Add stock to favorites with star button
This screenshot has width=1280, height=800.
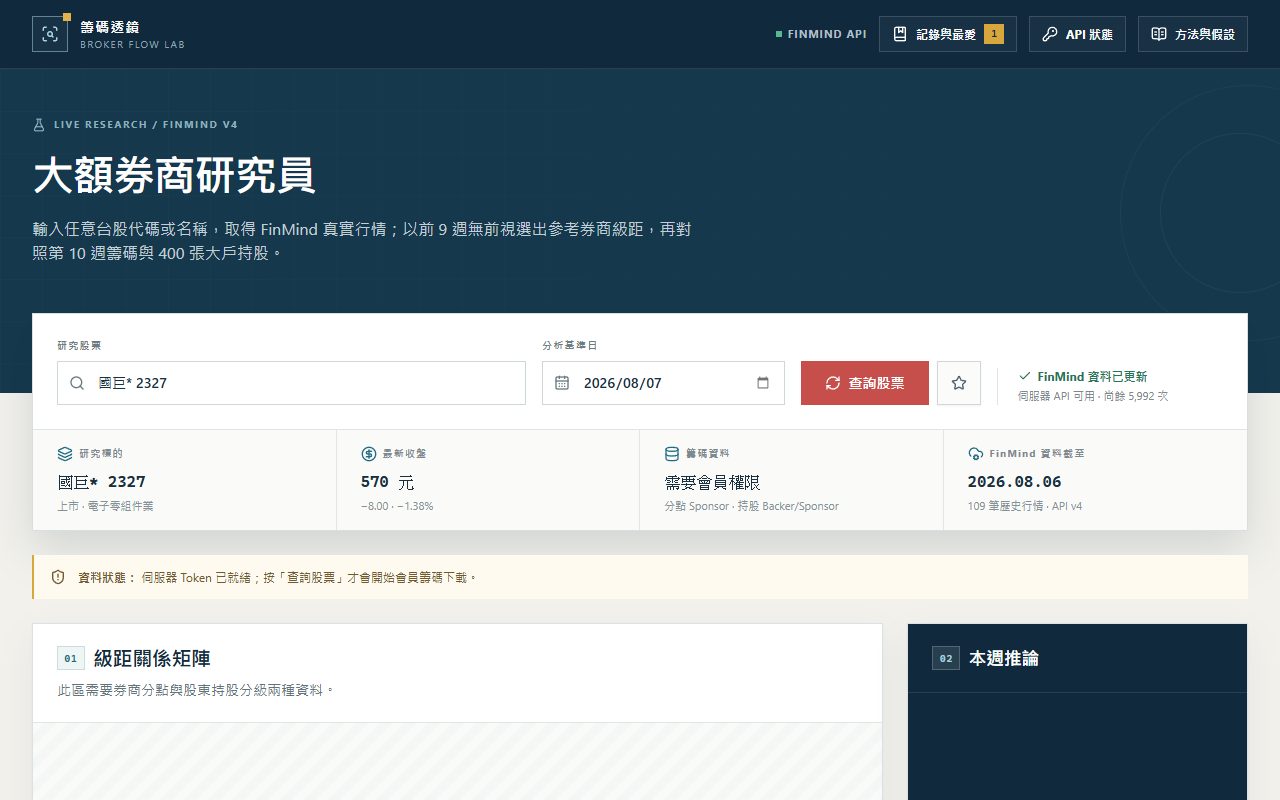tap(959, 383)
